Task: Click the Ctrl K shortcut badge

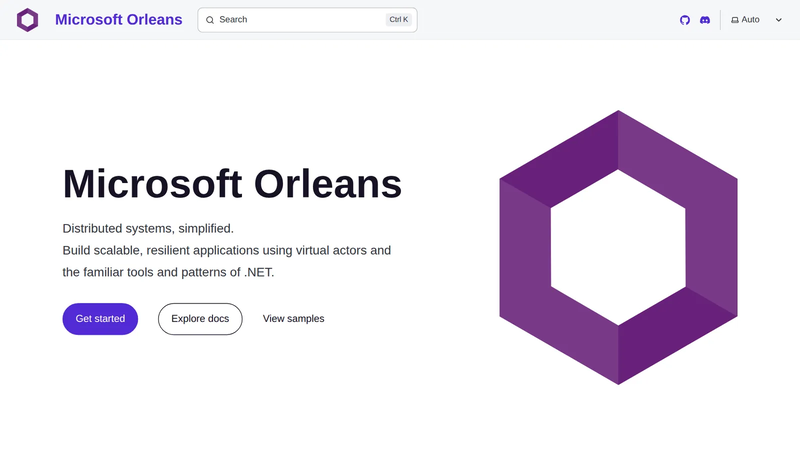Action: pos(398,19)
